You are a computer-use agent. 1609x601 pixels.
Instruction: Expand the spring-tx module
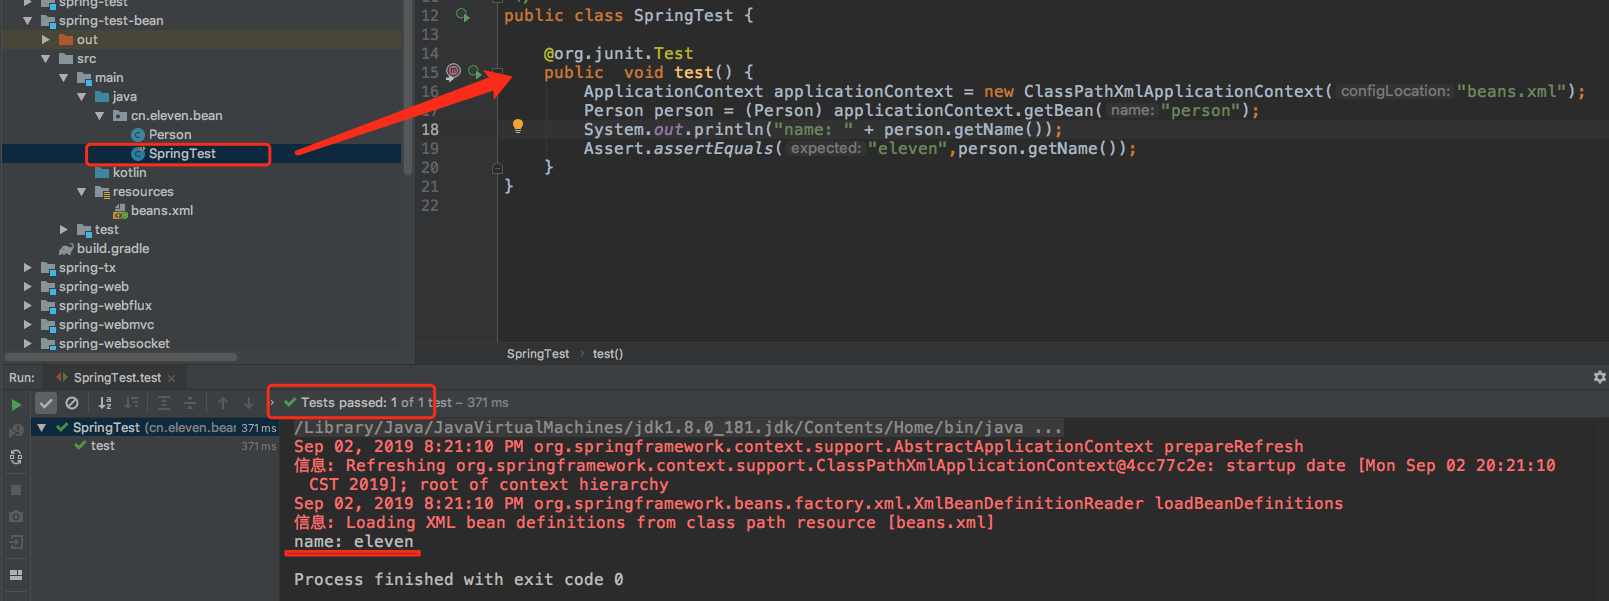point(27,268)
